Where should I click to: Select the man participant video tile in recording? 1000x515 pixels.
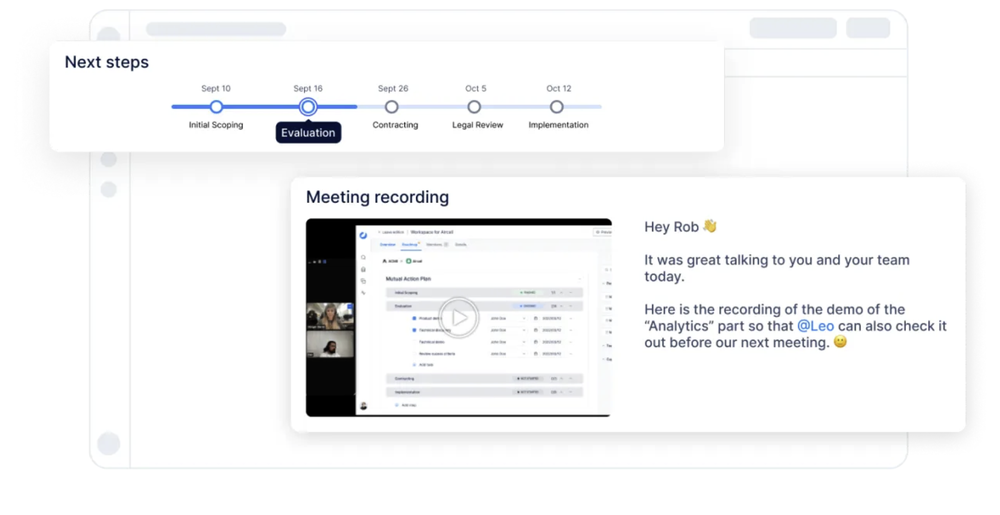330,344
